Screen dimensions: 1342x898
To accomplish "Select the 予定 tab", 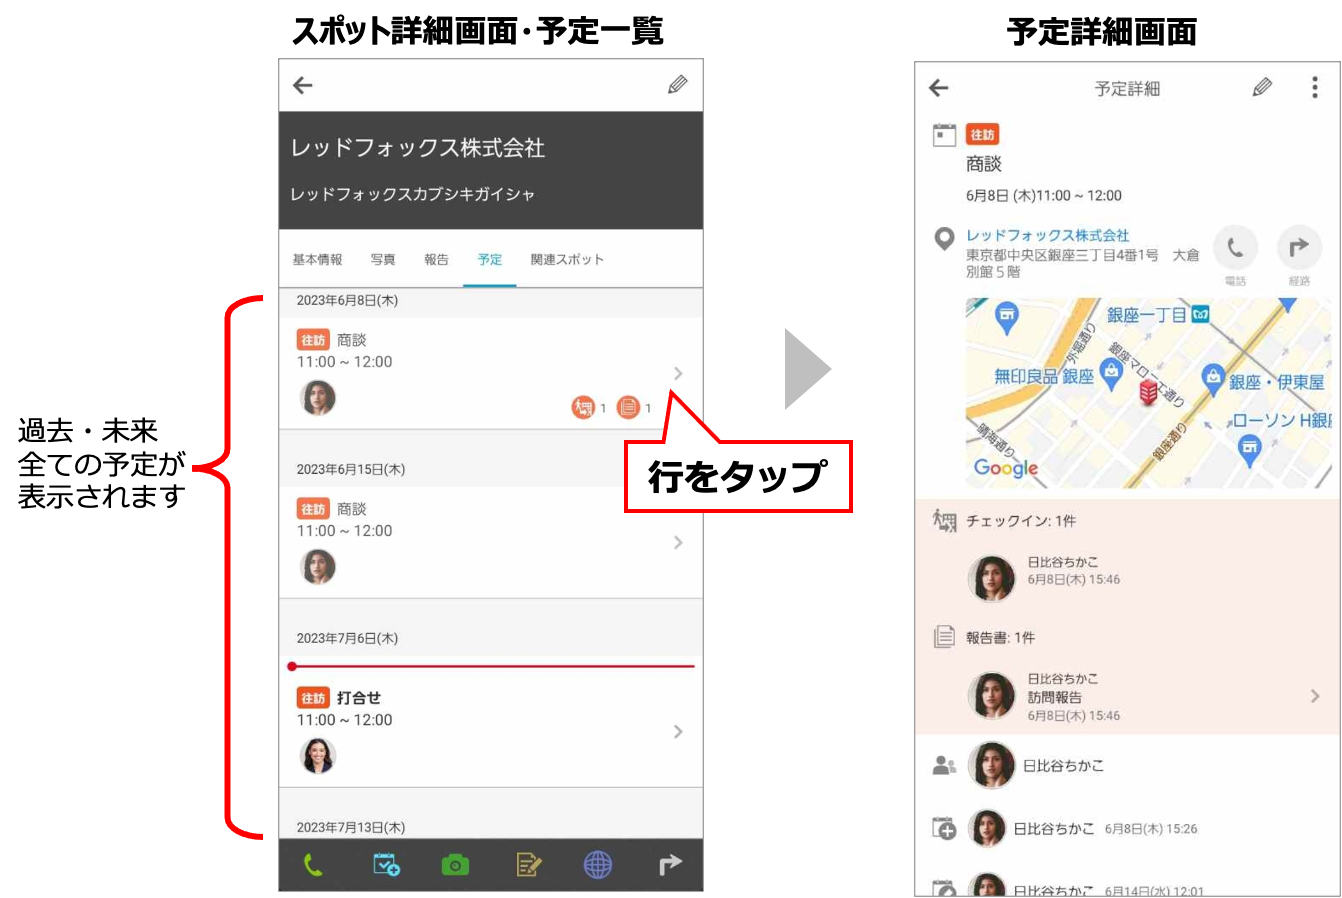I will tap(490, 260).
